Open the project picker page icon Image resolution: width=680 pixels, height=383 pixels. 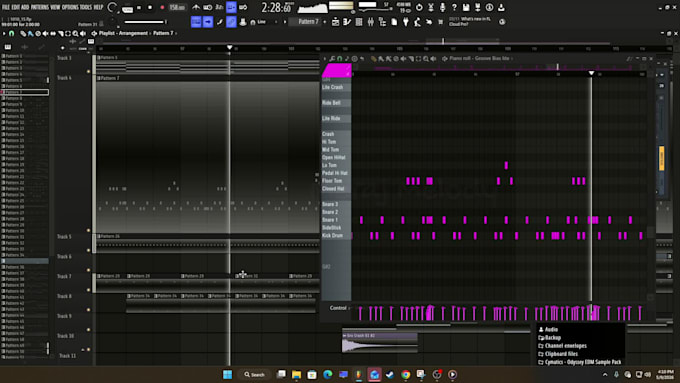[x=394, y=22]
